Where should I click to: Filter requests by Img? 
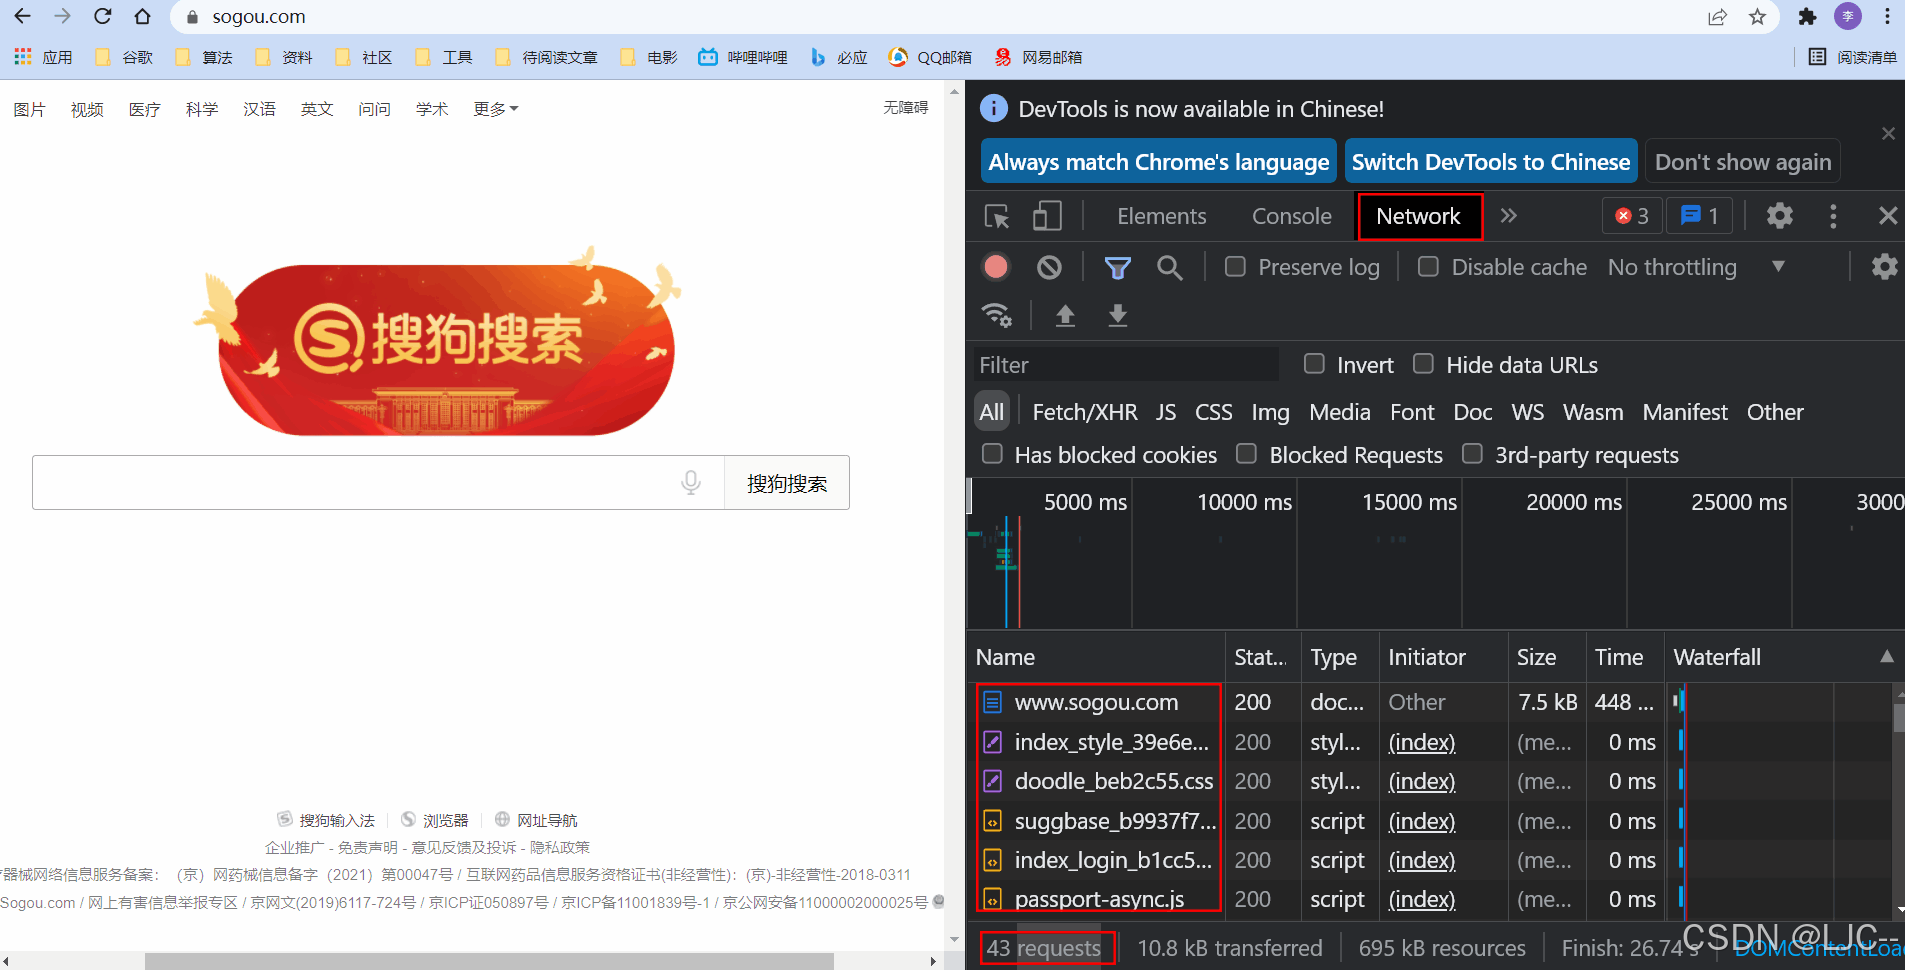1270,412
